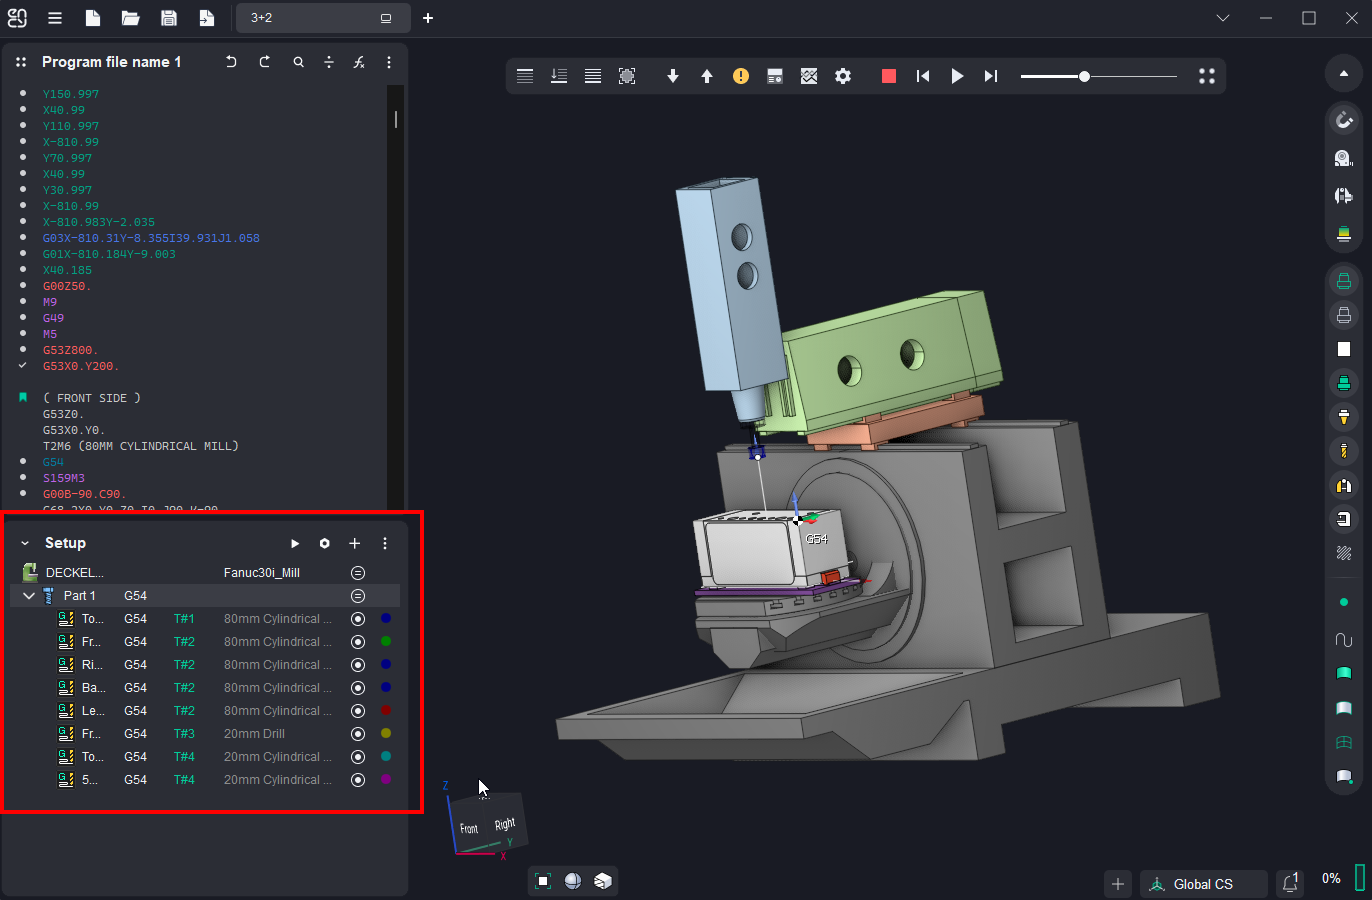Collapse the Setup panel with its chevron
The image size is (1372, 900).
(x=25, y=543)
